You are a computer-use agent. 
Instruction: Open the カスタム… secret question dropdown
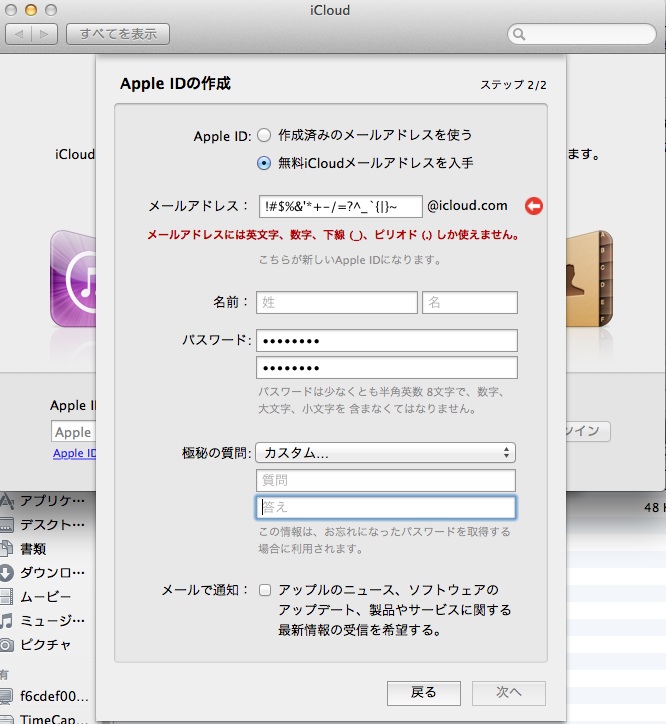click(385, 453)
